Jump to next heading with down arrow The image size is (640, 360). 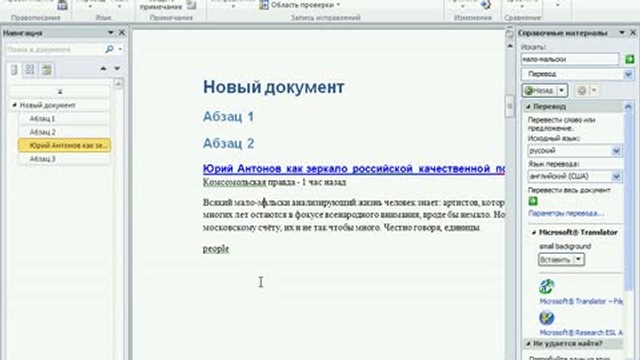(117, 69)
